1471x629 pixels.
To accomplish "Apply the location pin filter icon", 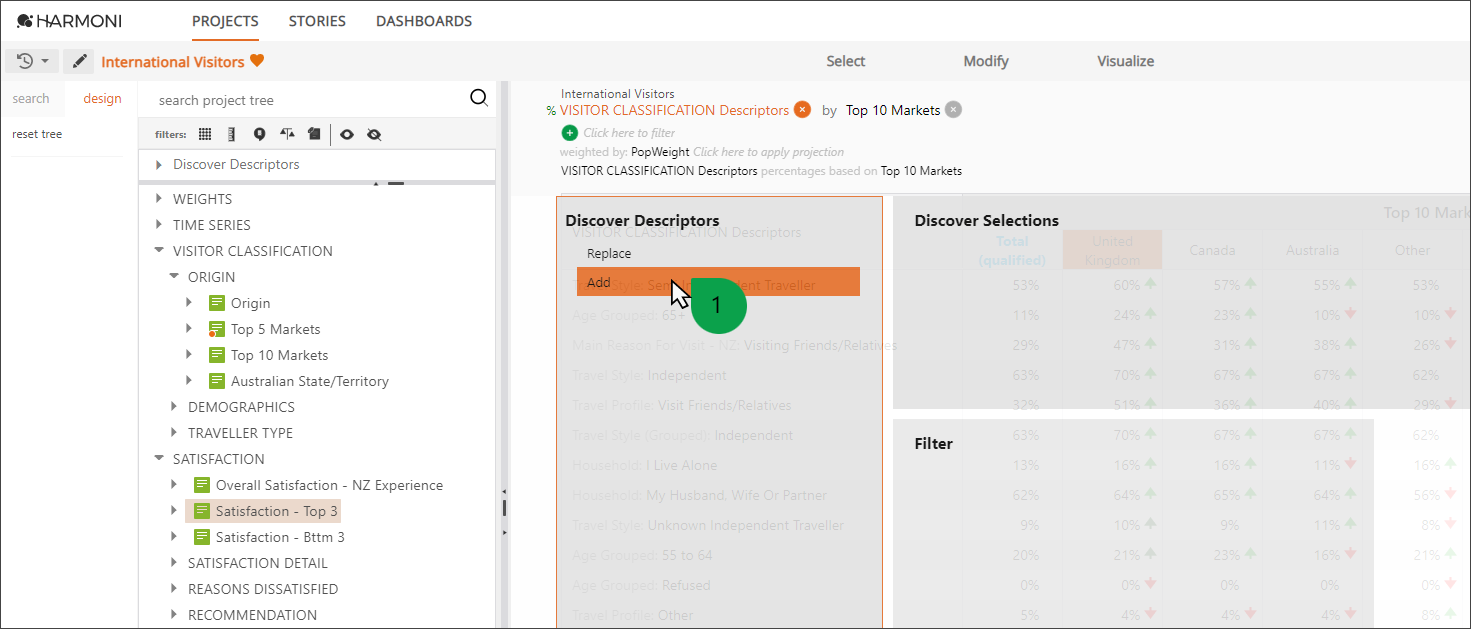I will click(x=259, y=134).
